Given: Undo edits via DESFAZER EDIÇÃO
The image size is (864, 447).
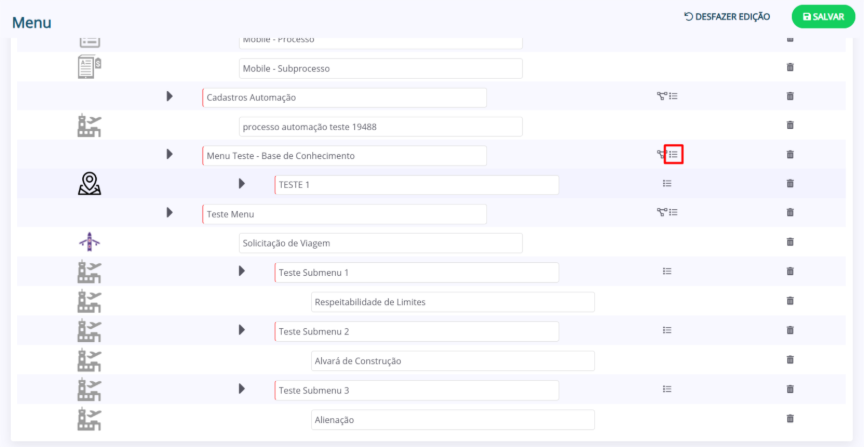Looking at the screenshot, I should [727, 17].
